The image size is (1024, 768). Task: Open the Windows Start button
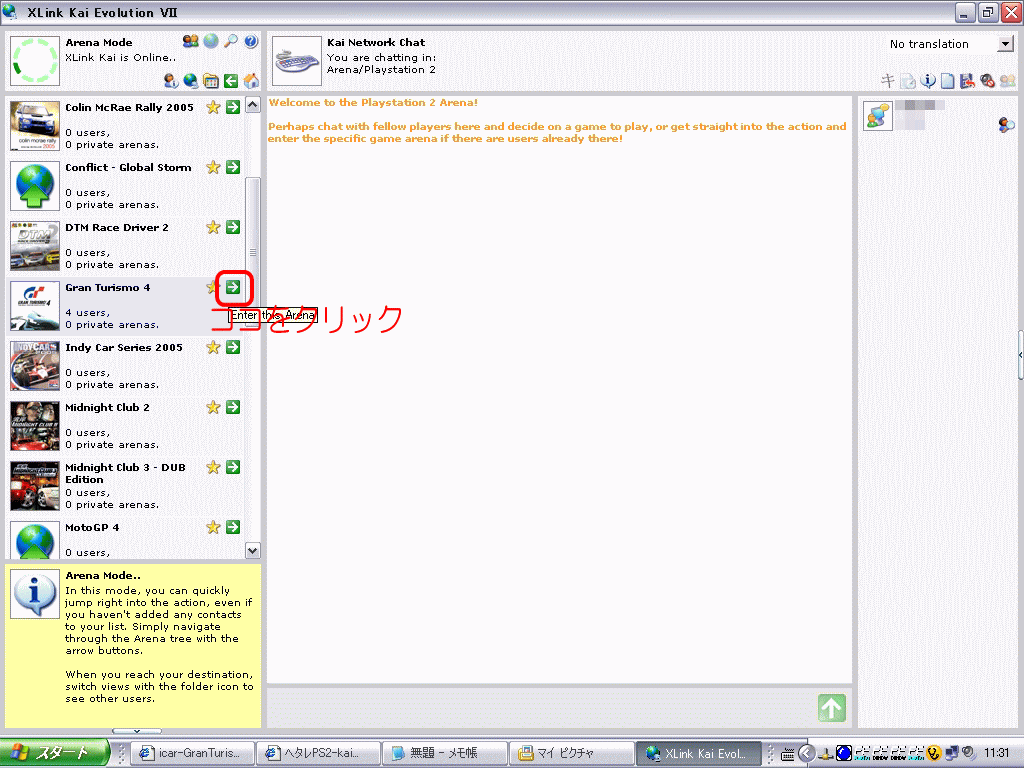coord(54,753)
